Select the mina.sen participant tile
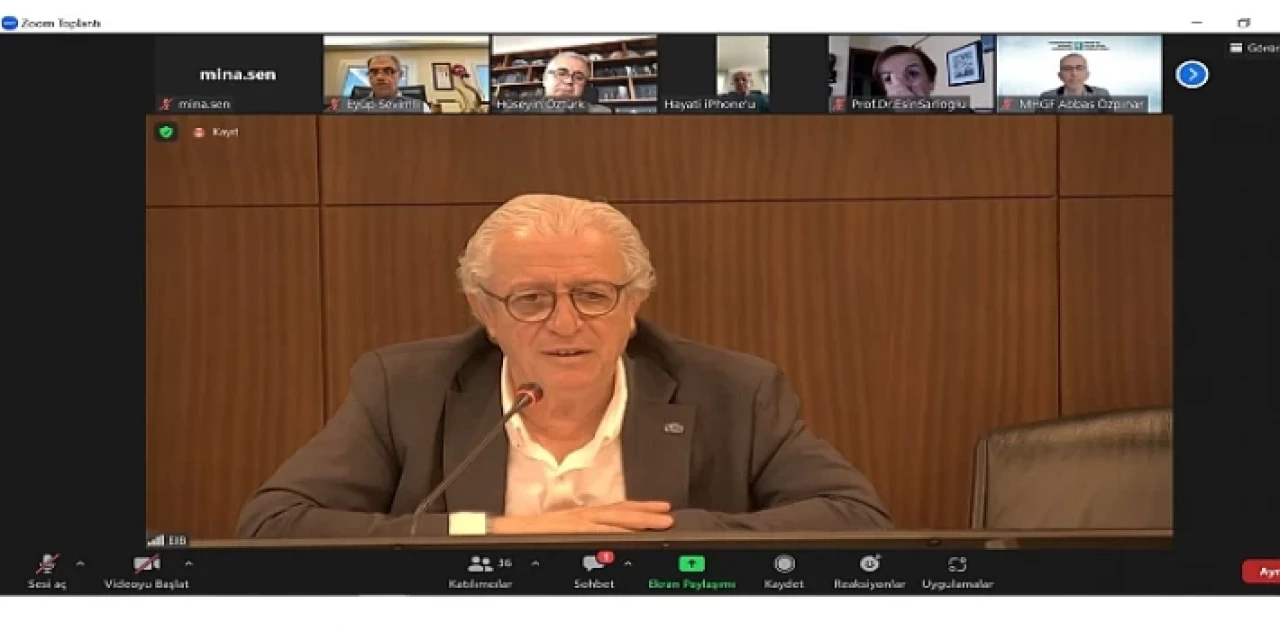This screenshot has width=1280, height=631. [x=238, y=74]
